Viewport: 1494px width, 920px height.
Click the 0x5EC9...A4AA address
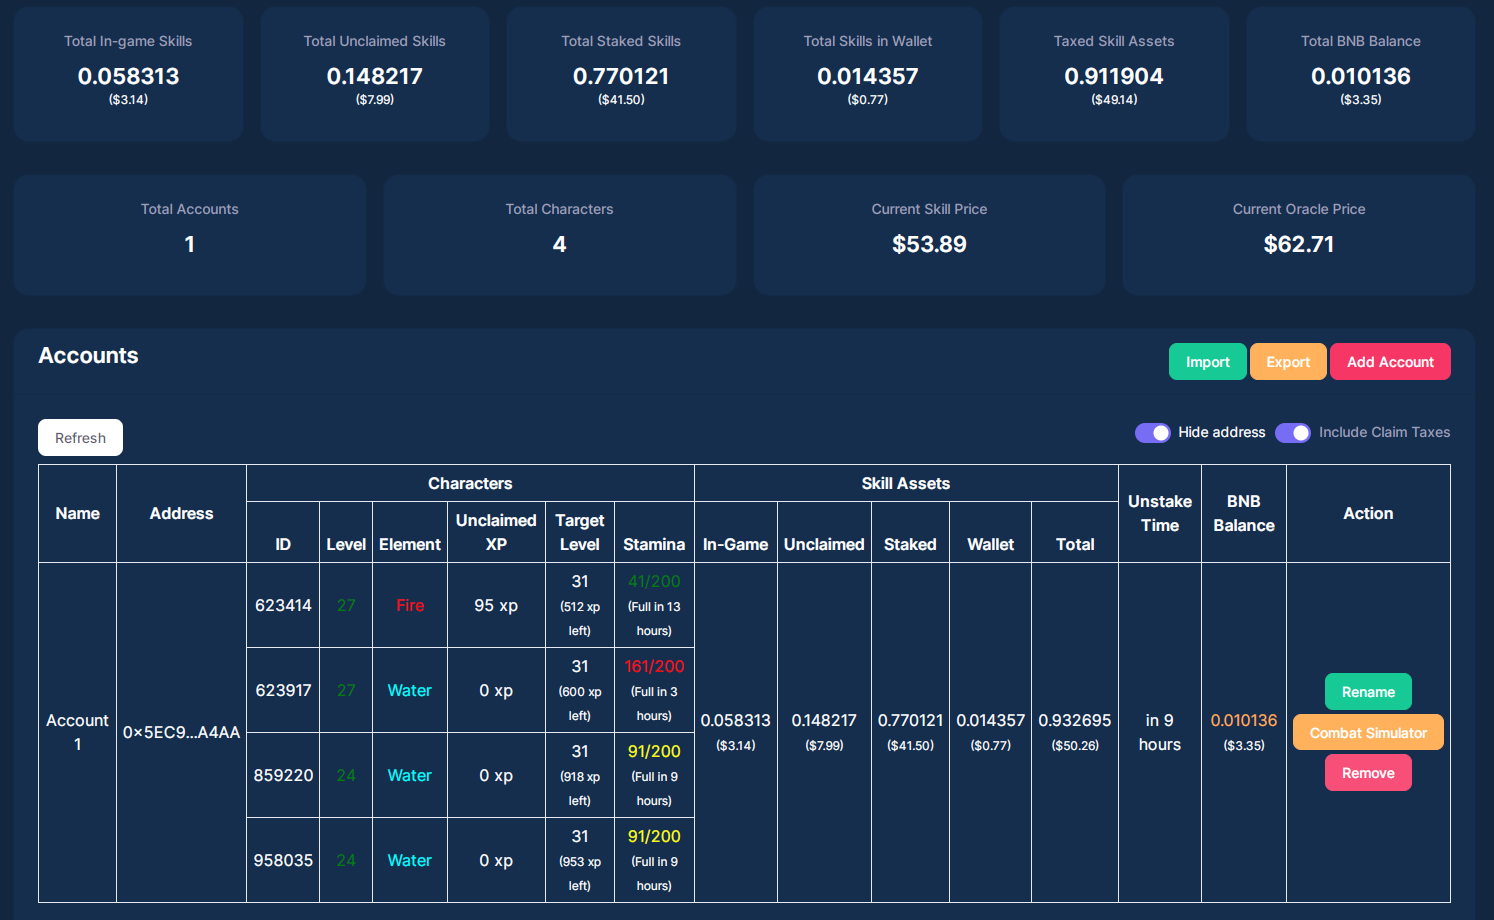(181, 732)
